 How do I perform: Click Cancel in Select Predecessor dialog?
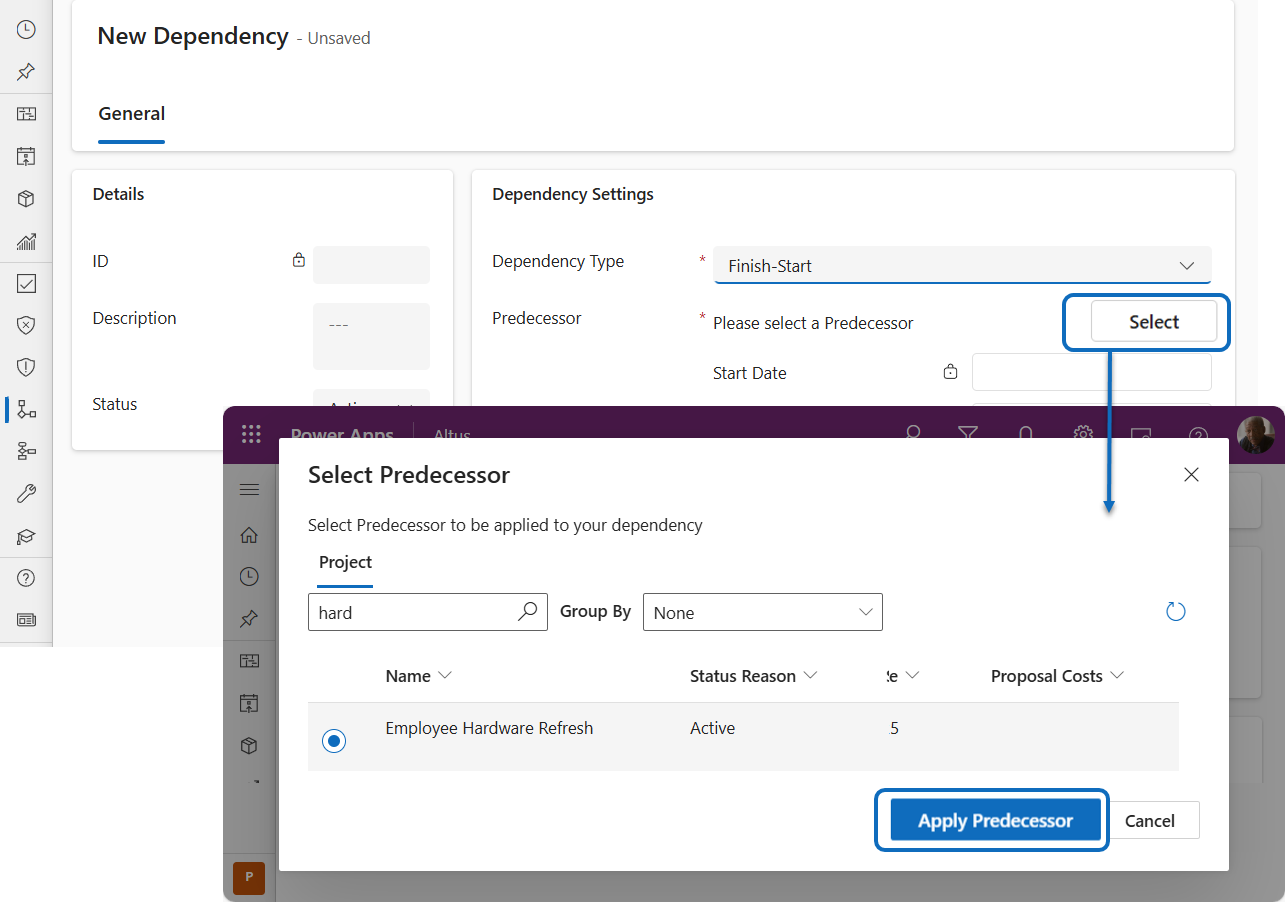1149,821
